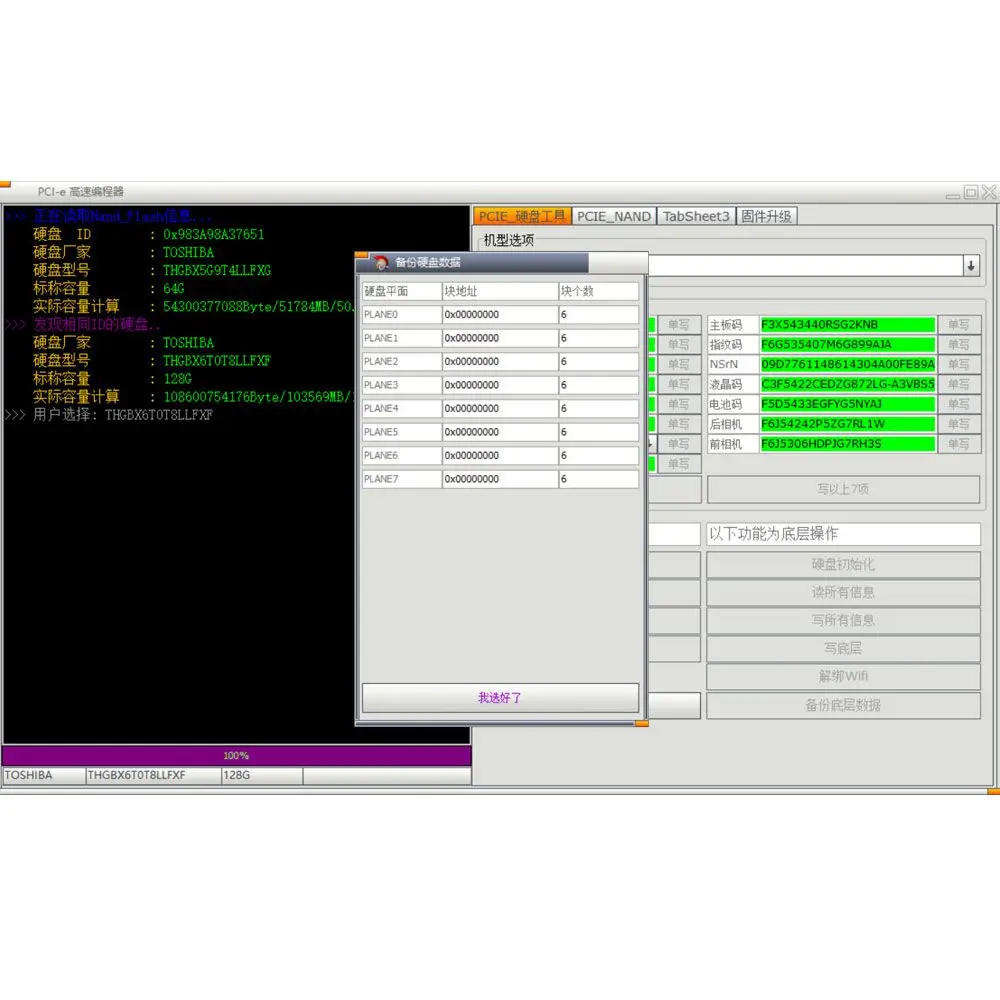This screenshot has width=1000, height=1000.
Task: Click the purple 100% progress bar
Action: (237, 756)
